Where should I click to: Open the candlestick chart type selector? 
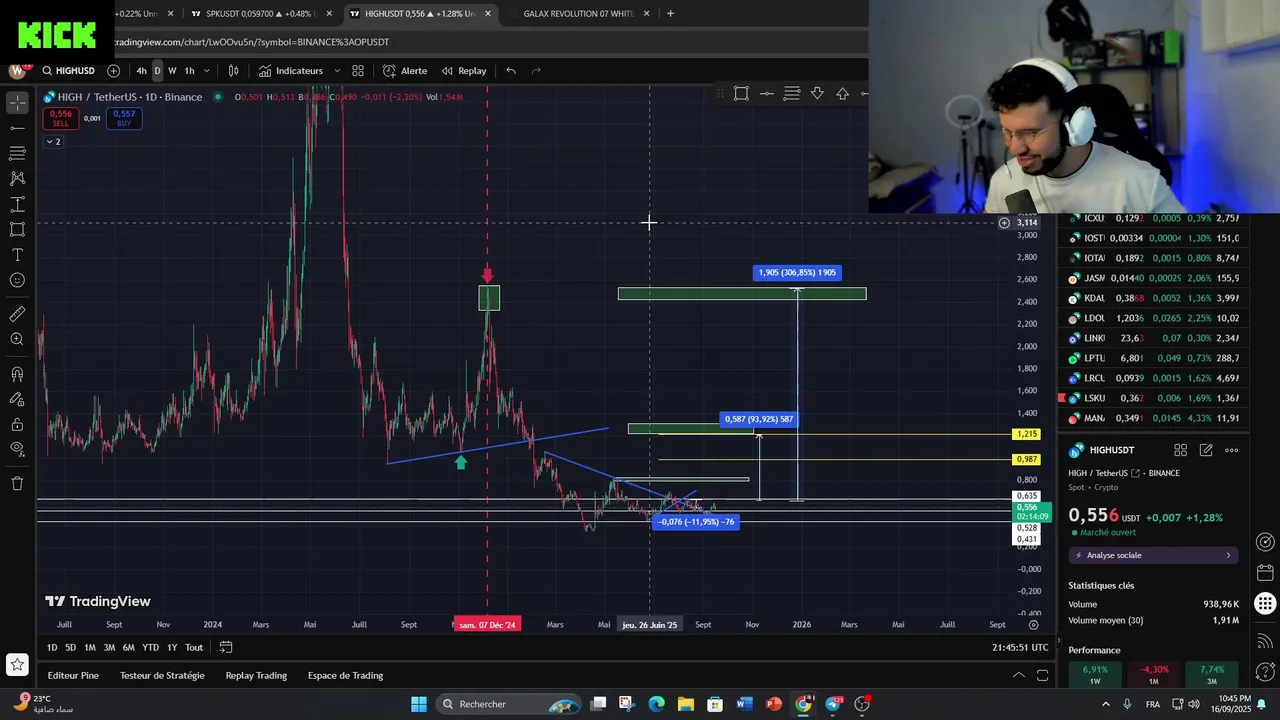click(233, 71)
